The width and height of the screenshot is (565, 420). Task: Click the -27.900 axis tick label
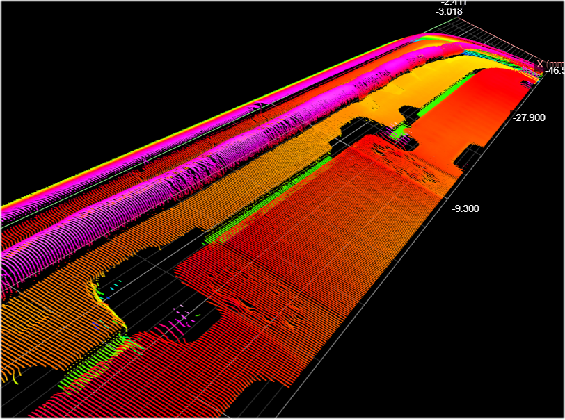pyautogui.click(x=529, y=118)
